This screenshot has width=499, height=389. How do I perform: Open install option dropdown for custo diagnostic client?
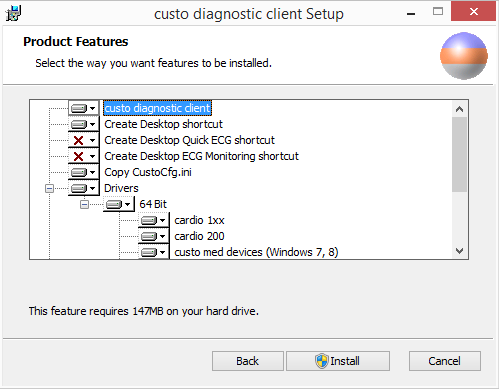pyautogui.click(x=84, y=108)
